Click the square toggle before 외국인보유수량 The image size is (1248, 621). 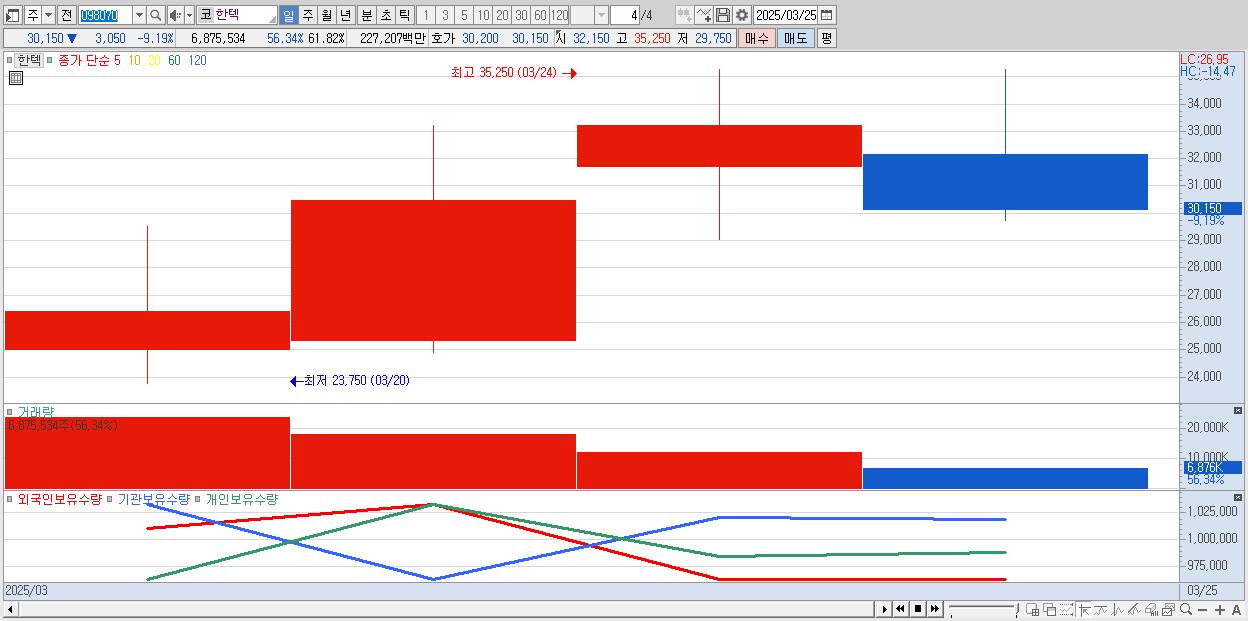tap(10, 499)
